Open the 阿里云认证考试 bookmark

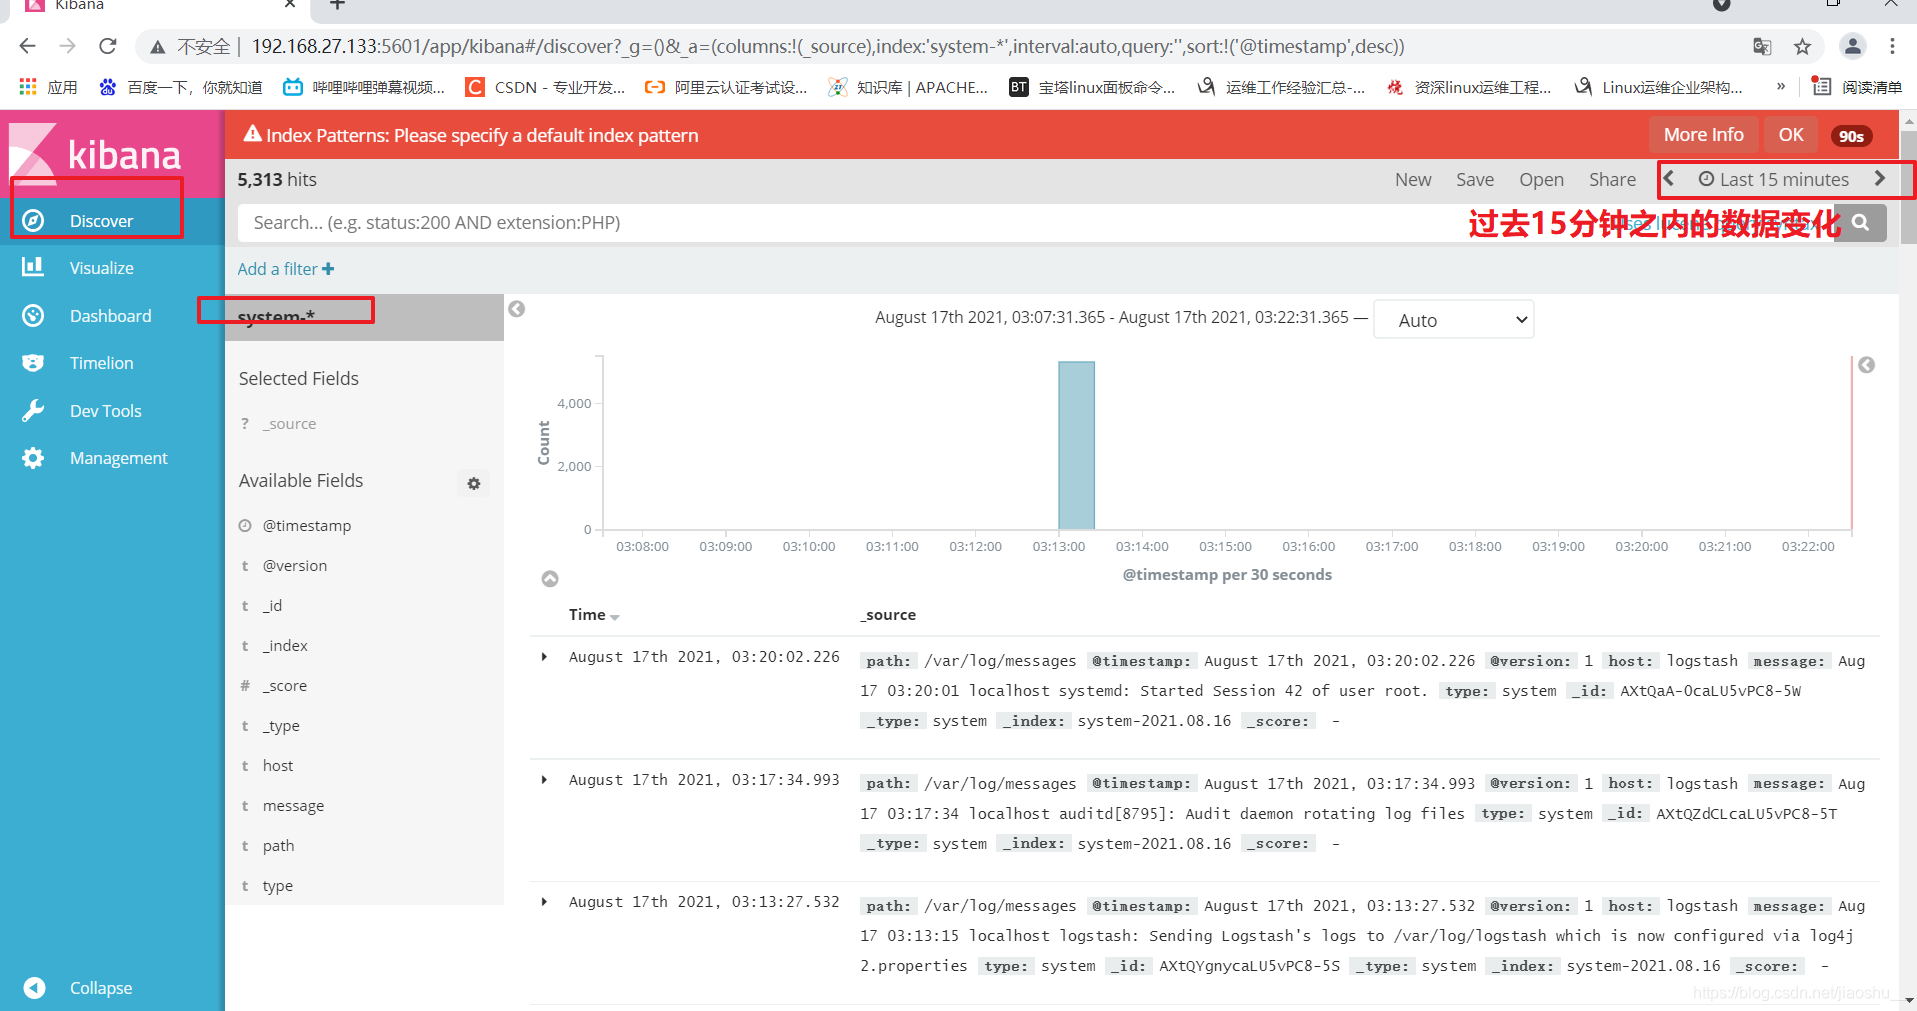726,87
